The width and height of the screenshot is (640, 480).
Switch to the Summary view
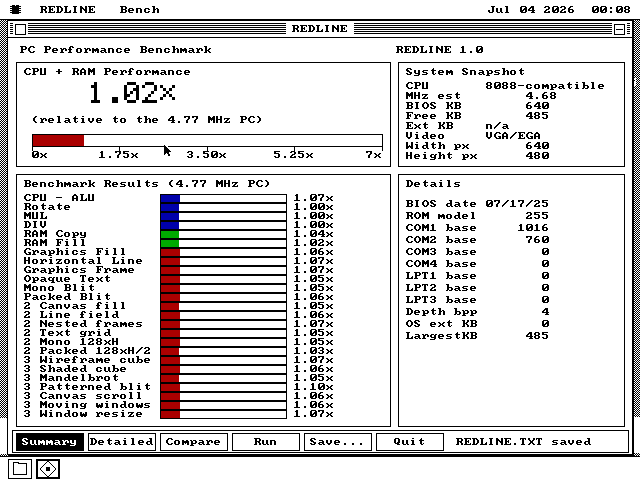click(x=49, y=442)
